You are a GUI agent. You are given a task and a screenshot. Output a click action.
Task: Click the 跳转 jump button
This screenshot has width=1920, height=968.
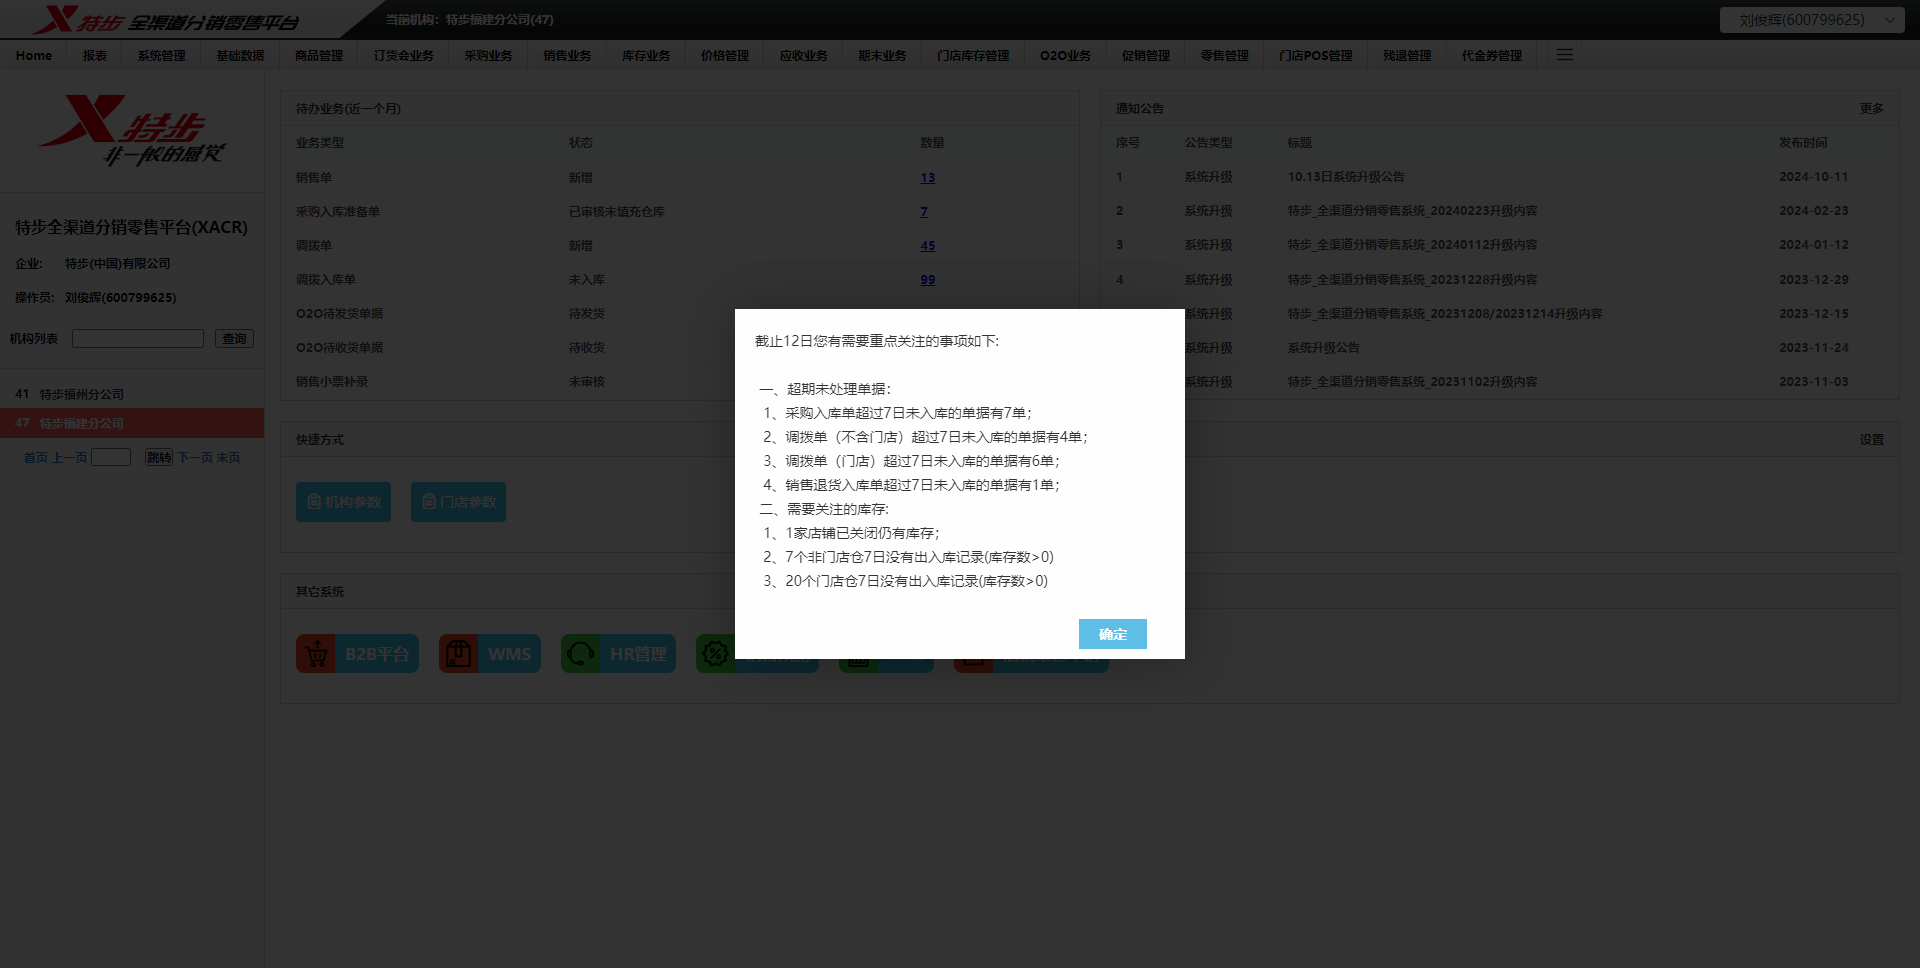159,457
